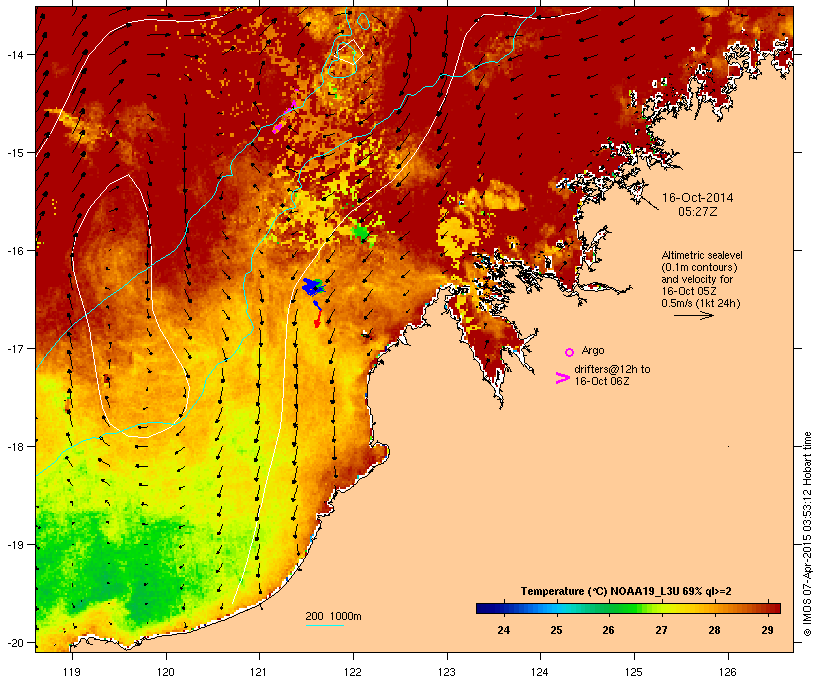Click the longitude axis label 120

coord(166,672)
